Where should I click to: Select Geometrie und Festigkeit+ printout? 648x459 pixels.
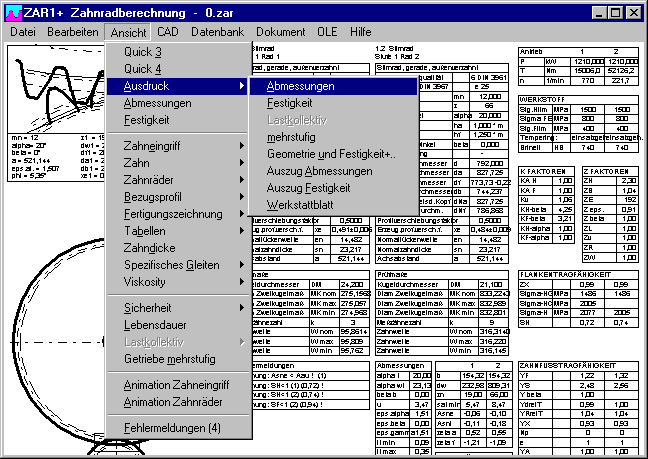pyautogui.click(x=317, y=153)
